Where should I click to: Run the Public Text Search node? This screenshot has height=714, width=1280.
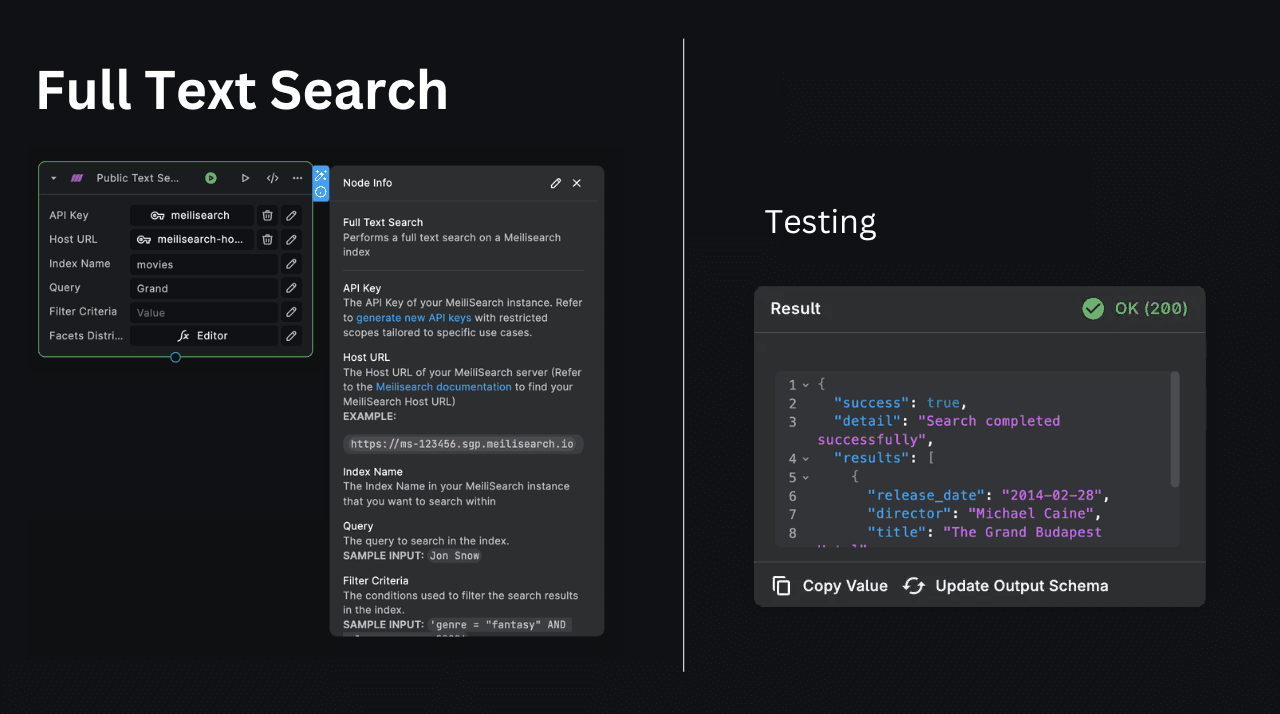click(211, 178)
